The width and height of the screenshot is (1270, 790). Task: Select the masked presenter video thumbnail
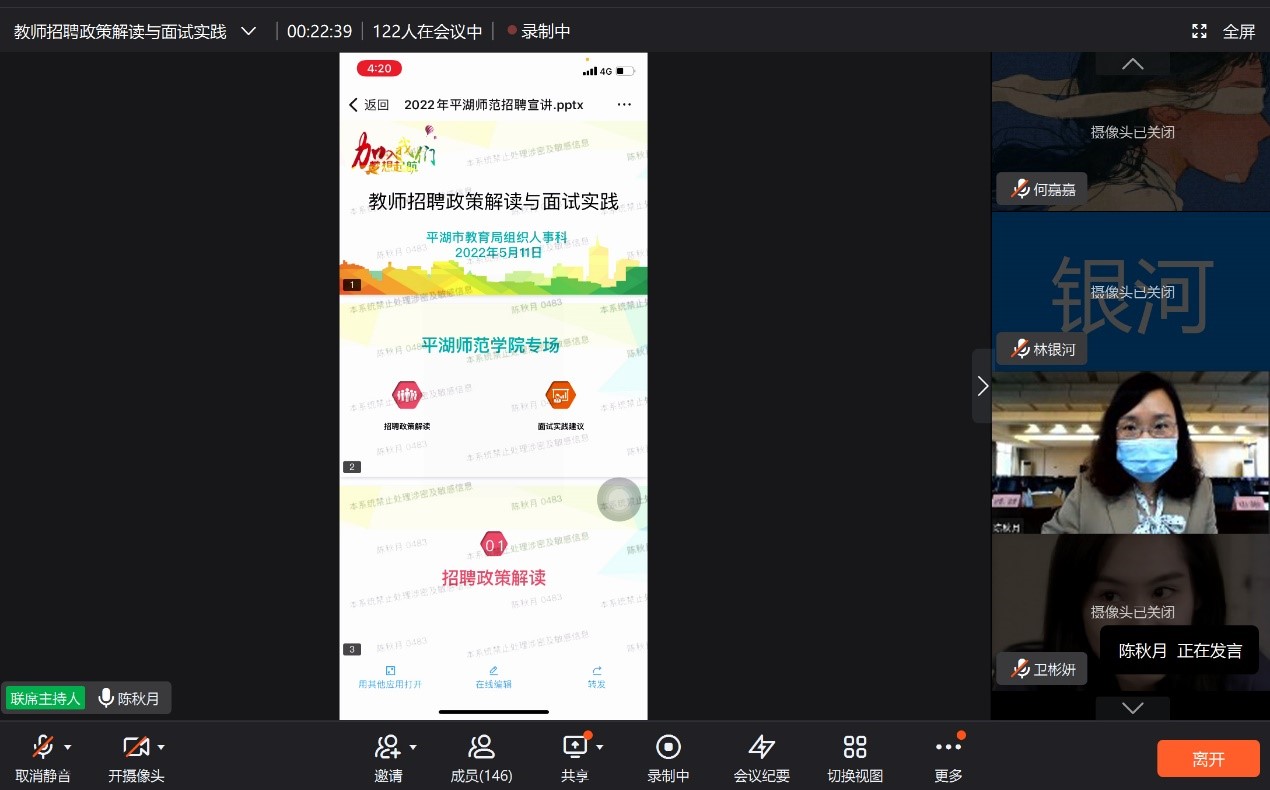tap(1130, 453)
